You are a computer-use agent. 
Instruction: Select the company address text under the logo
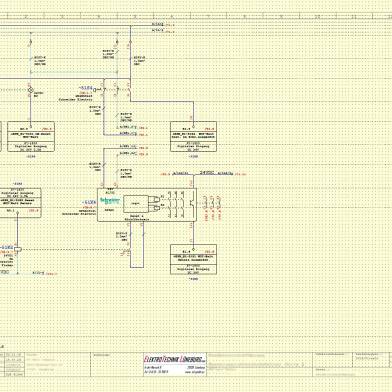(x=175, y=370)
